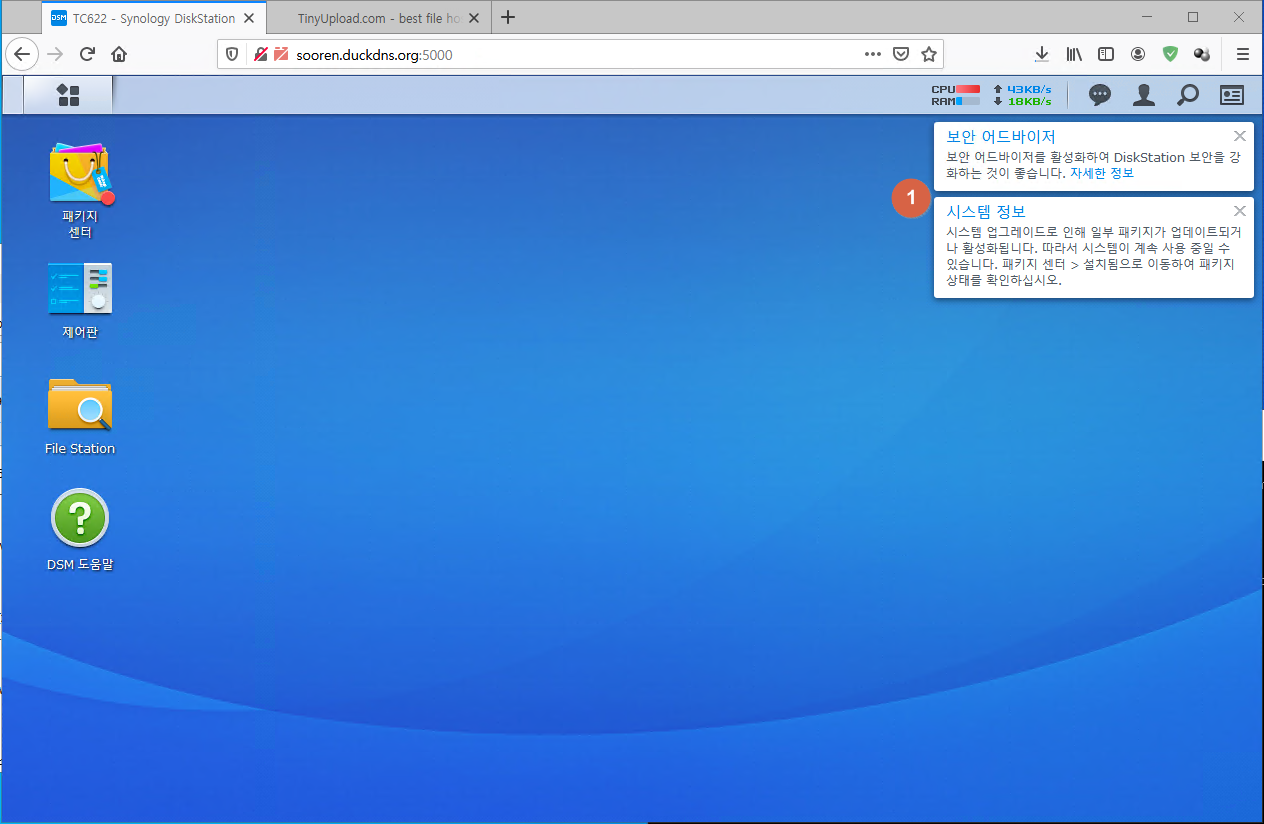This screenshot has height=824, width=1264.
Task: Open the Firefox account icon
Action: click(1138, 54)
